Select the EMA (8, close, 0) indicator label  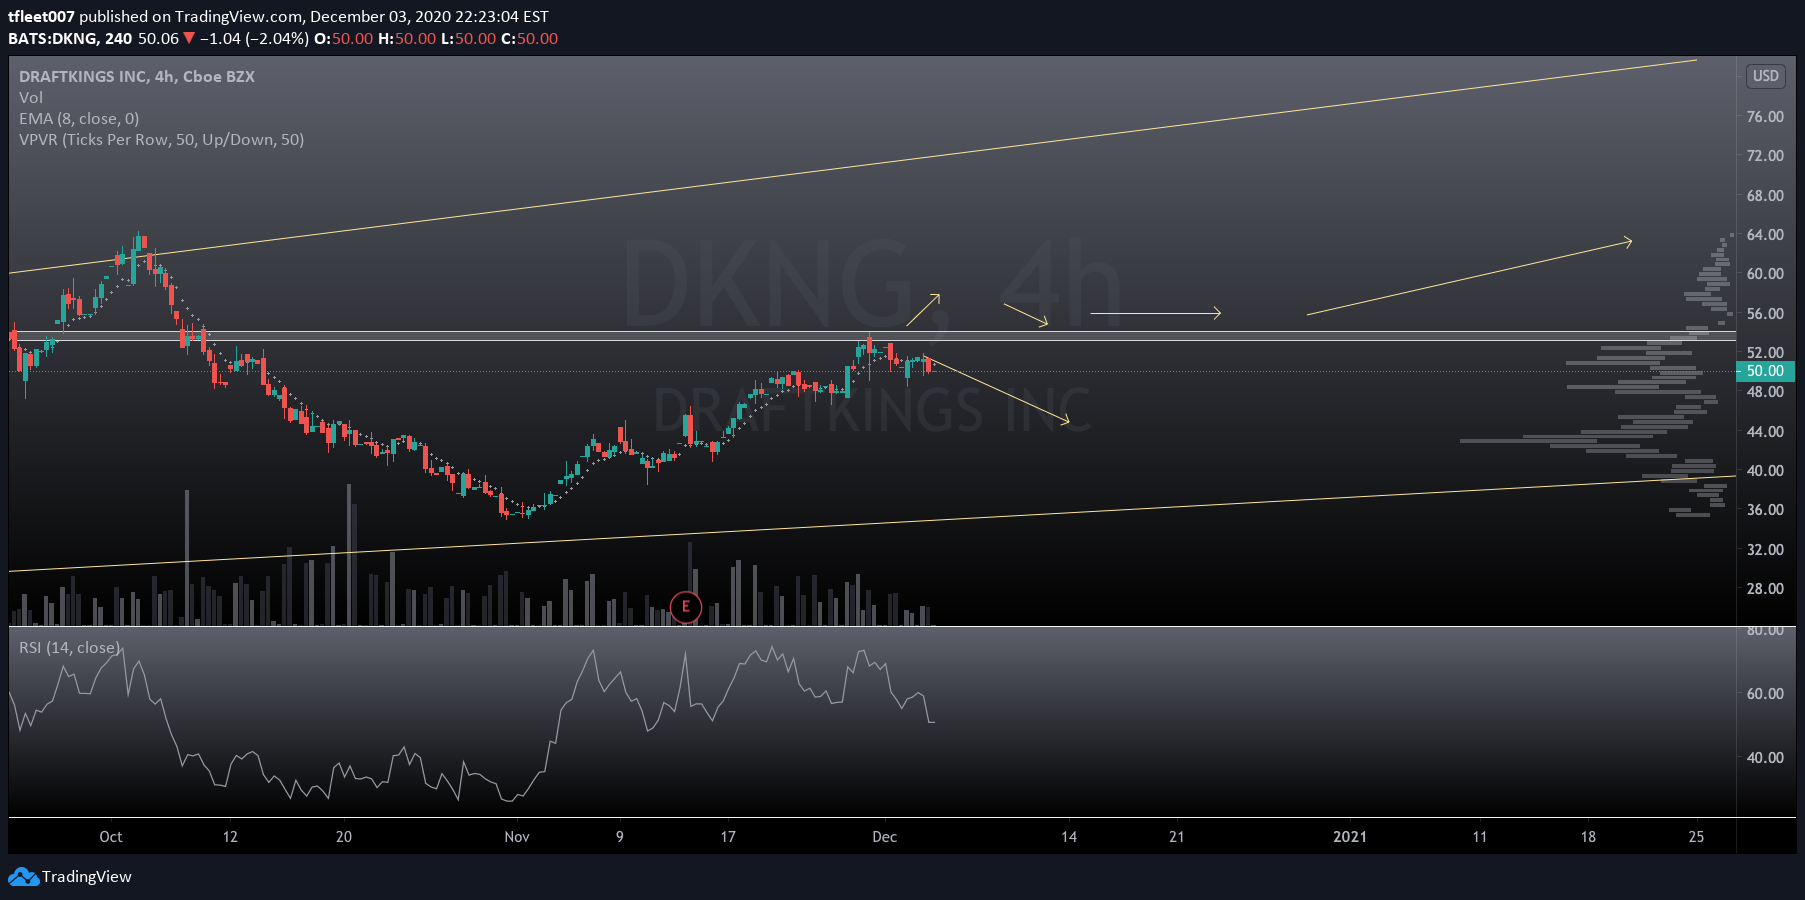79,118
